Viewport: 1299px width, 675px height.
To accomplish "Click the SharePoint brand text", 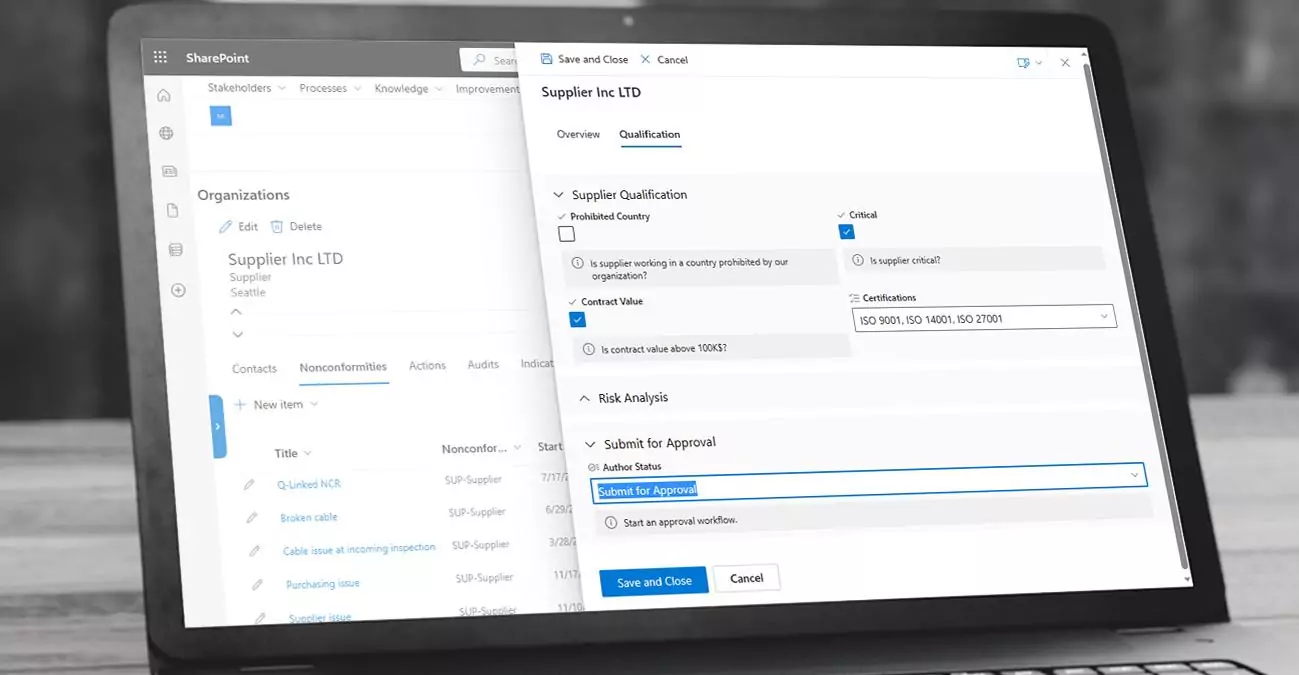I will click(x=217, y=58).
